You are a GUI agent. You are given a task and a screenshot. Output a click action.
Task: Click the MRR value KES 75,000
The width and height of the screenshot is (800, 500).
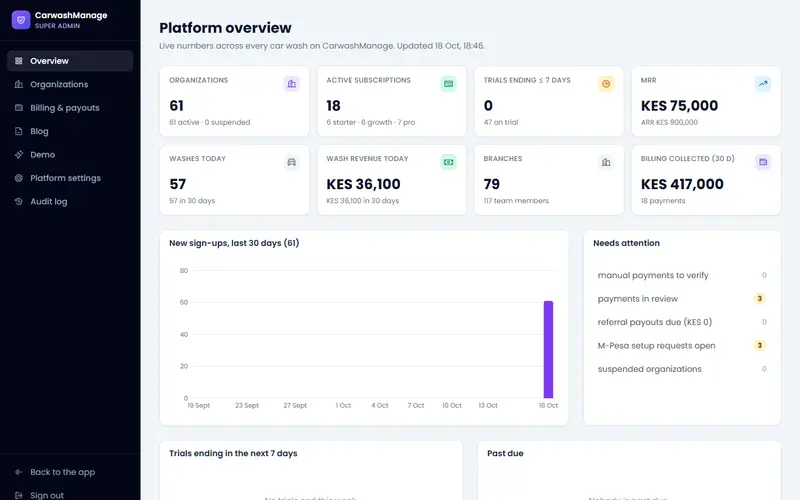coord(680,106)
